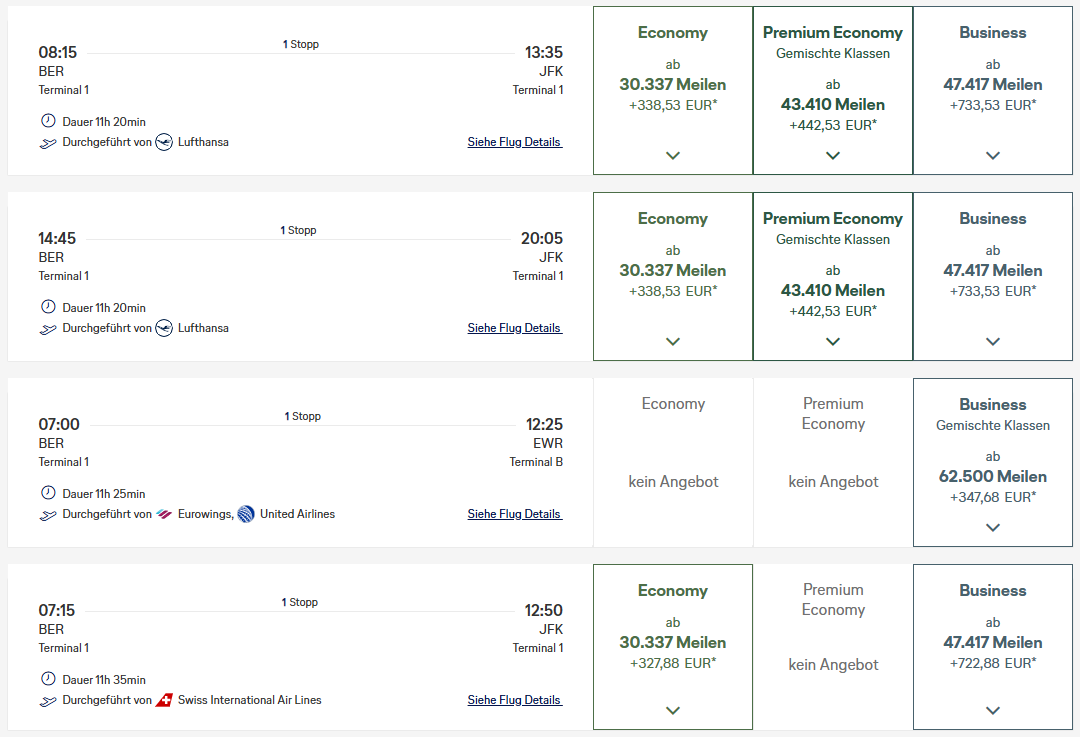Click the airplane icon beside 'Durchgeführt von' second flight
The height and width of the screenshot is (737, 1080).
click(x=48, y=327)
